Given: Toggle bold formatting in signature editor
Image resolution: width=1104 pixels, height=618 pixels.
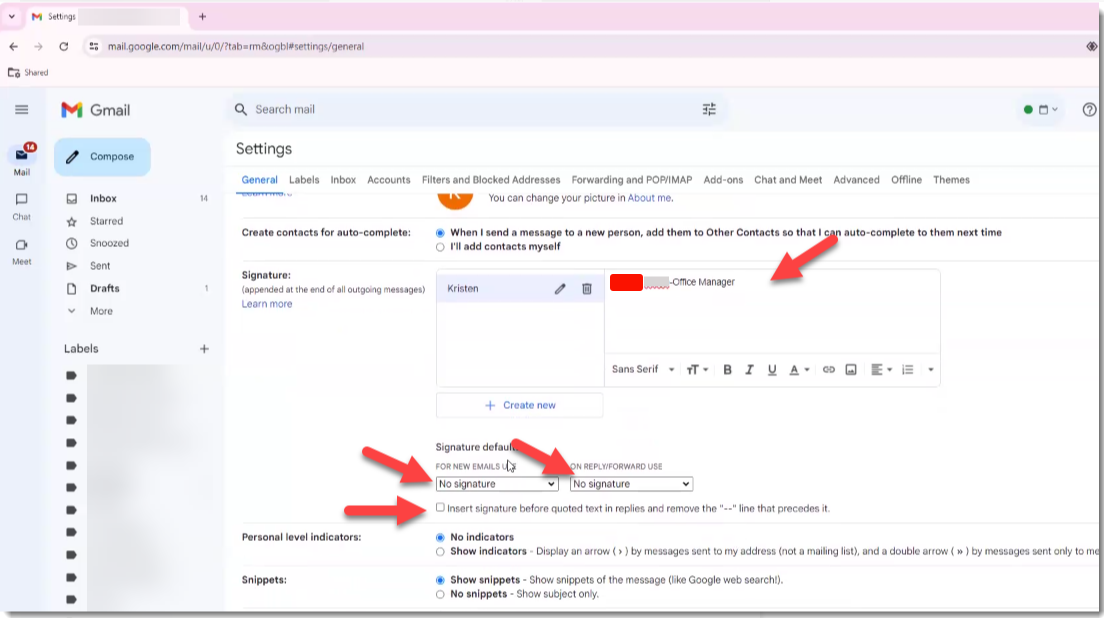Looking at the screenshot, I should (727, 370).
